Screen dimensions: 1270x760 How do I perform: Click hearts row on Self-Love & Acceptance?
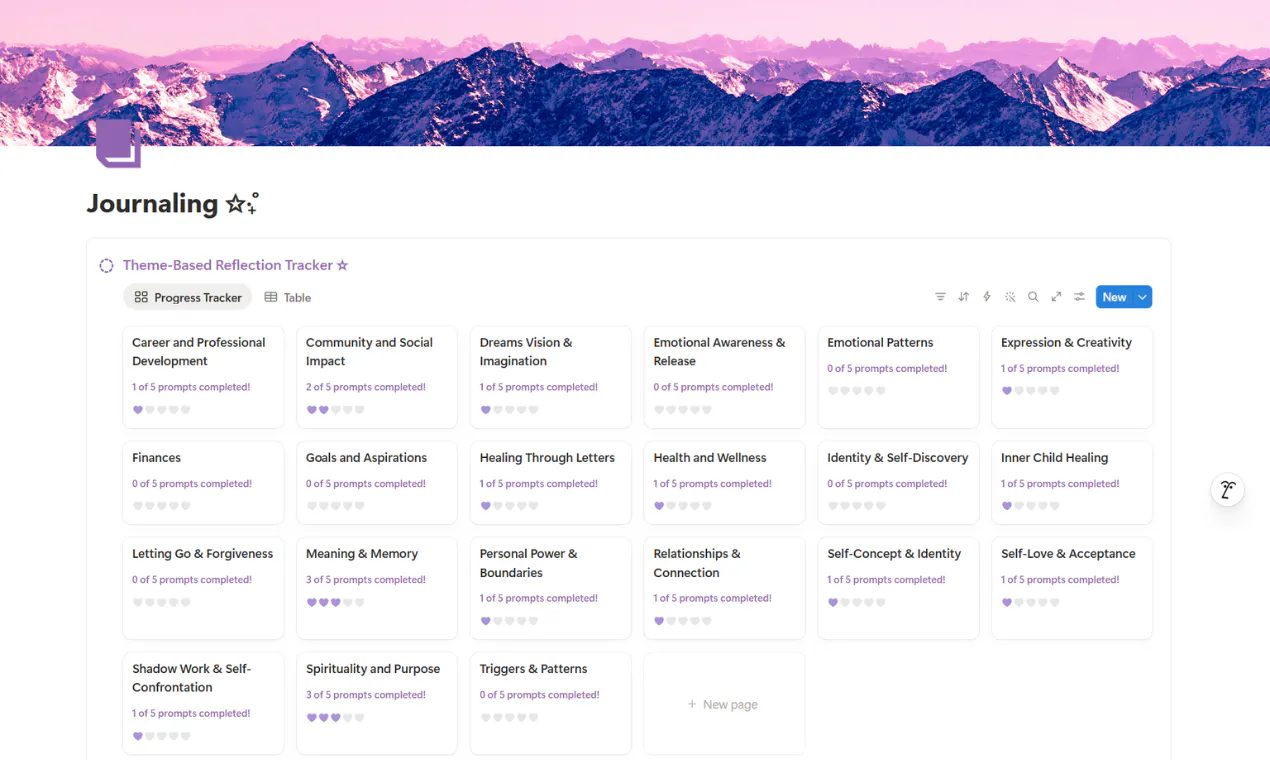pos(1030,602)
